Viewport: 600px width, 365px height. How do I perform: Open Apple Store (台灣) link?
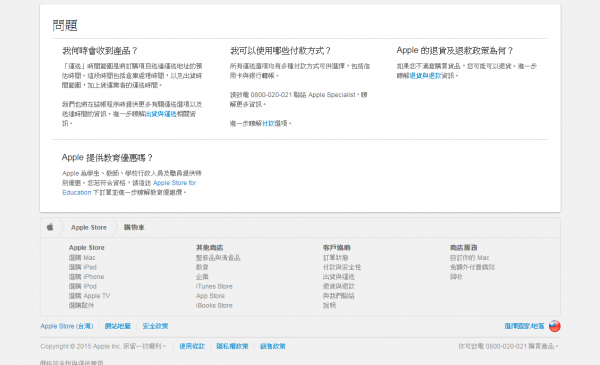[67, 326]
